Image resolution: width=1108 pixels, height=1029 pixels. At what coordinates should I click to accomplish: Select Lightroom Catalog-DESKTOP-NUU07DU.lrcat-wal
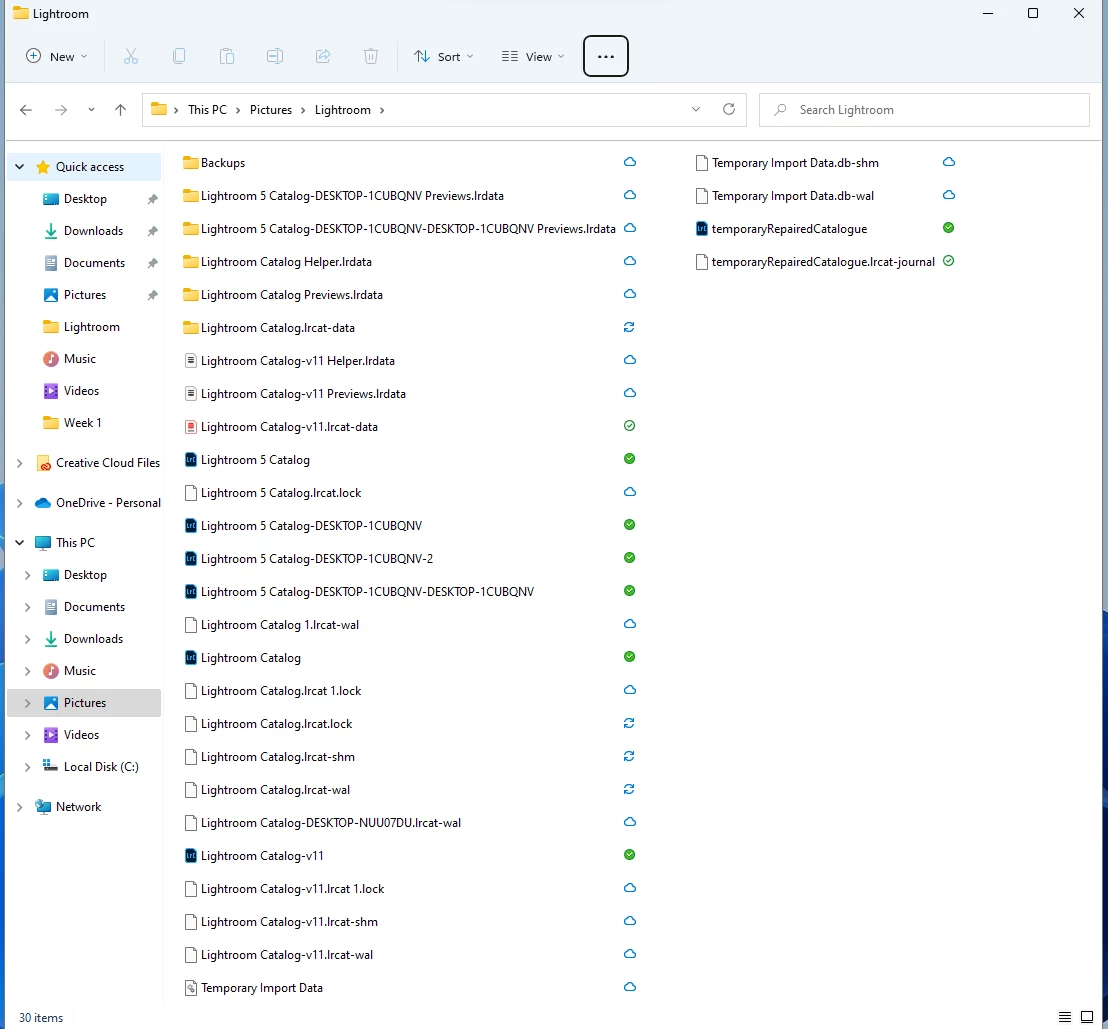(330, 823)
